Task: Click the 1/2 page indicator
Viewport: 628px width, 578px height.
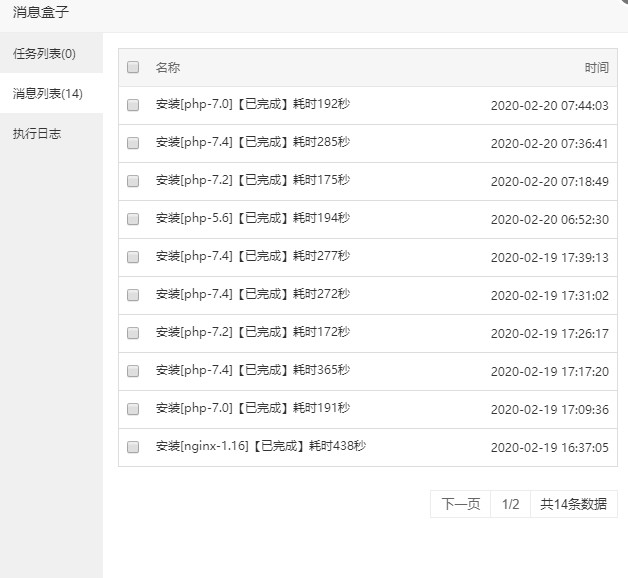Action: point(510,504)
